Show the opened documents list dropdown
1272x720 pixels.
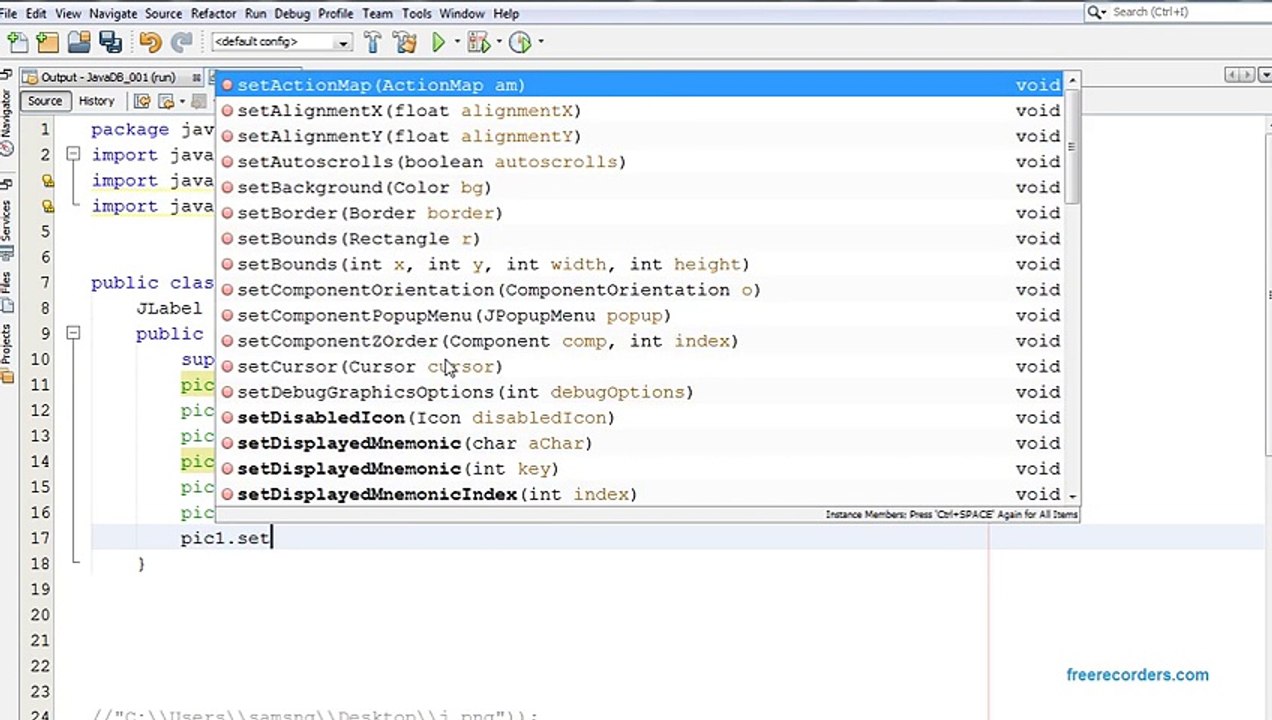click(x=1264, y=75)
